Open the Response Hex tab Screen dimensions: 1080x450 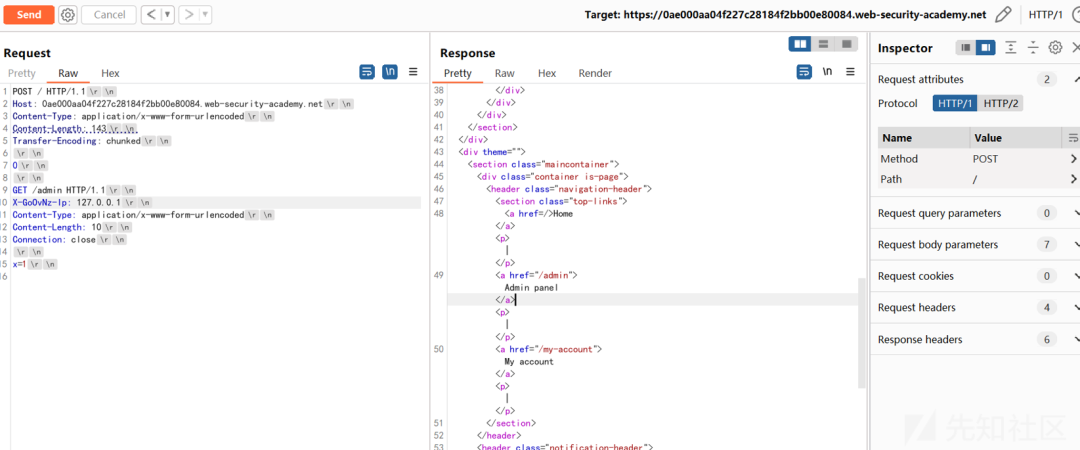[547, 73]
